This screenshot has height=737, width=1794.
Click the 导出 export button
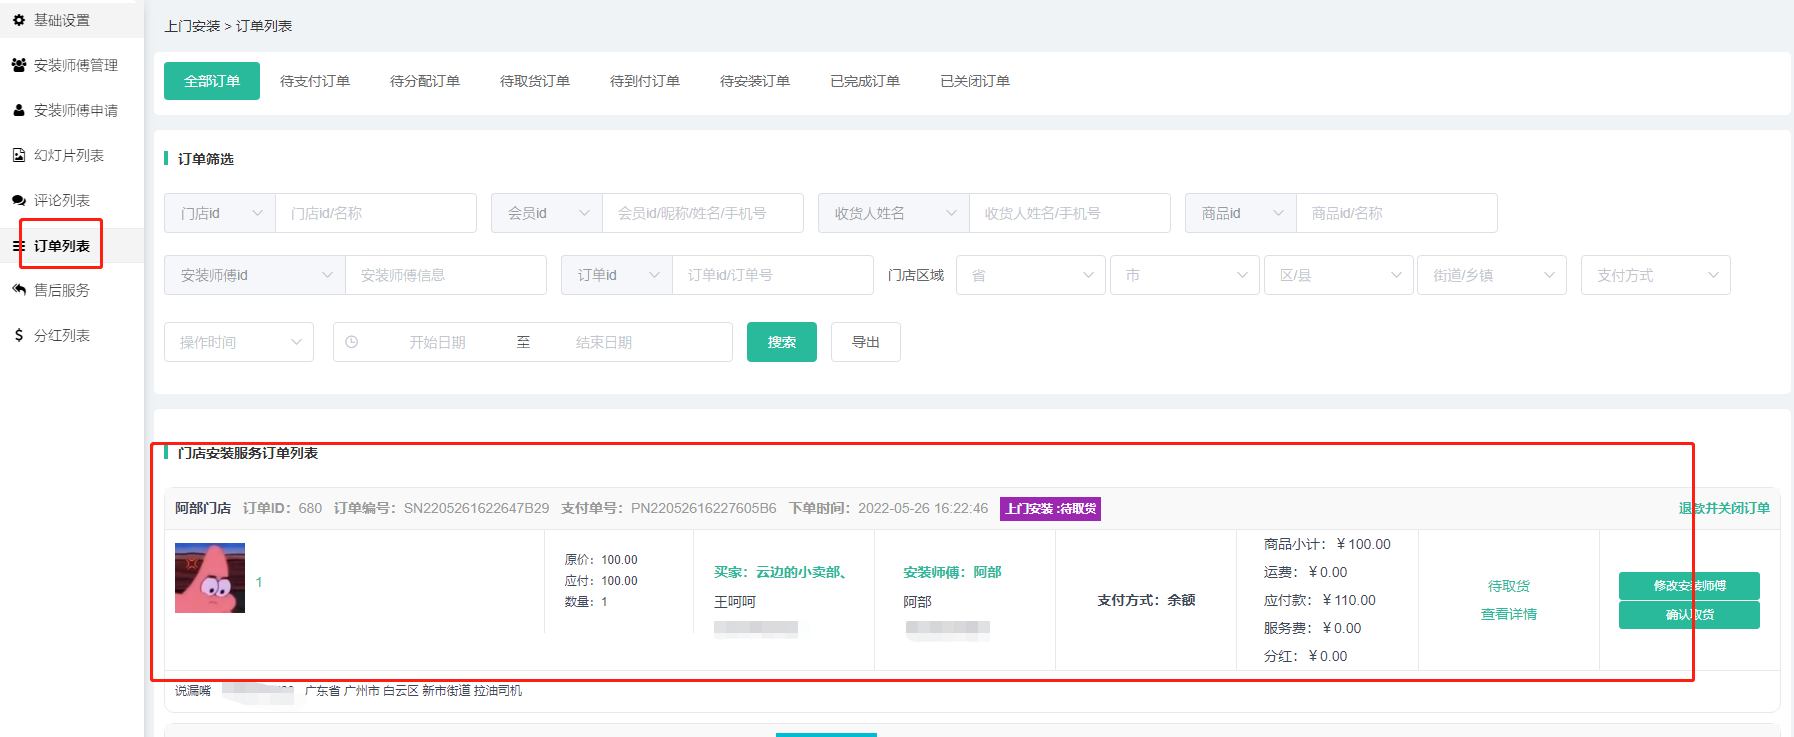(865, 342)
